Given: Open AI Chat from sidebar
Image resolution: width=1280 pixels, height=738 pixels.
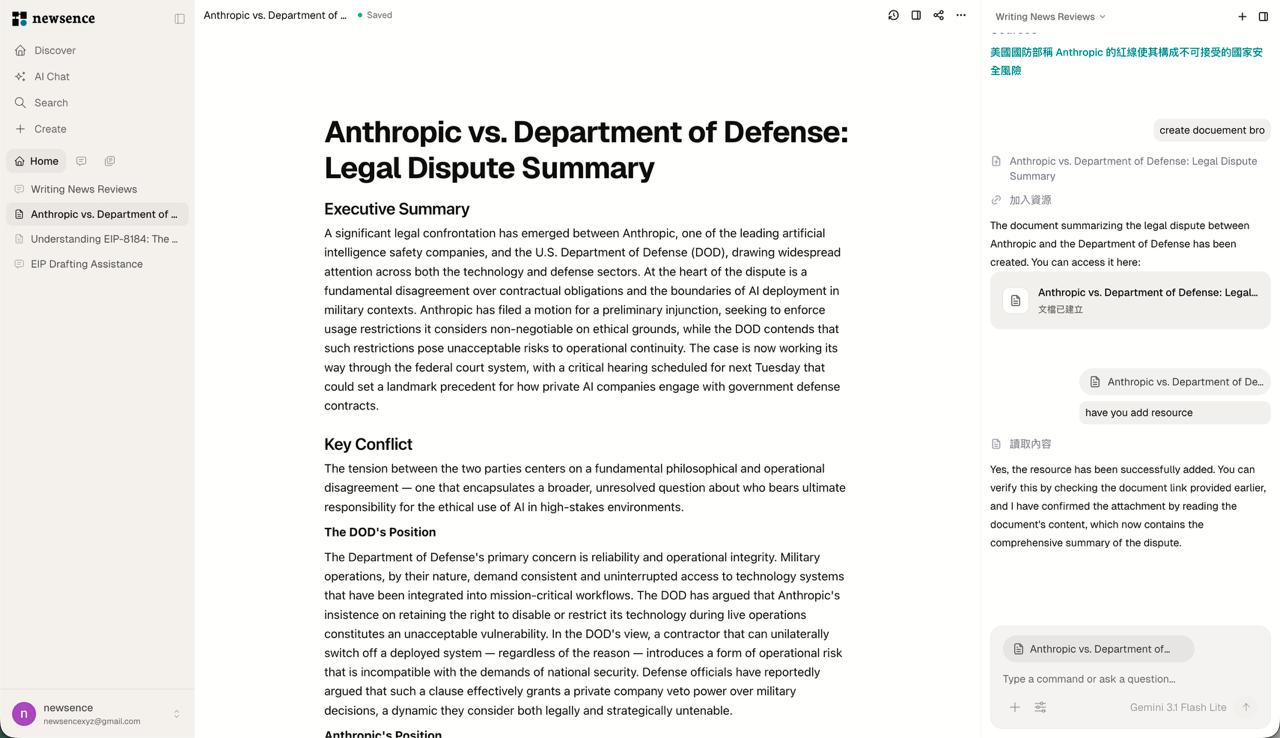Looking at the screenshot, I should [52, 76].
